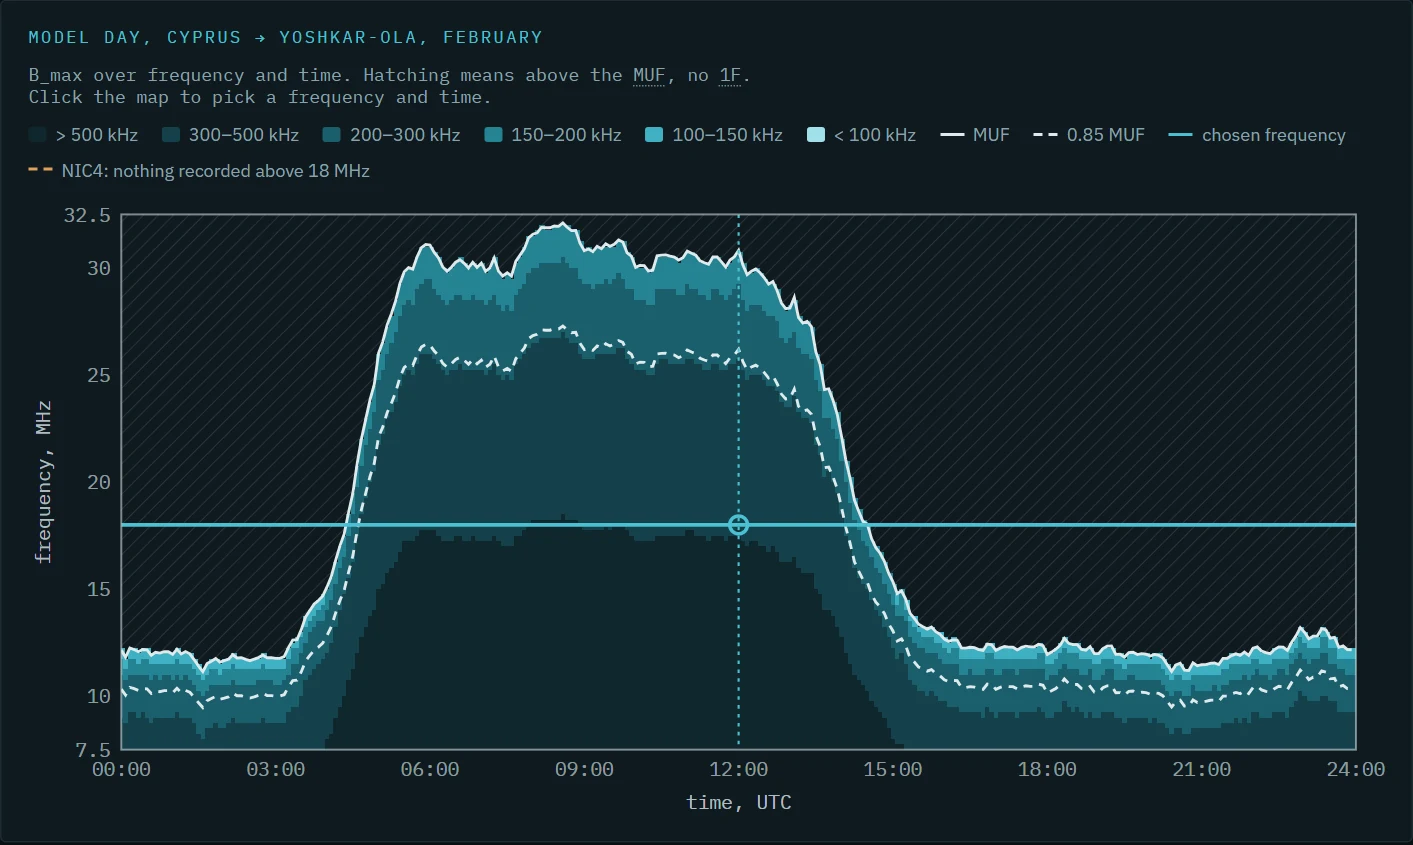1413x845 pixels.
Task: Click 'nothing recorded above 18 MHz' legend text
Action: (x=240, y=171)
